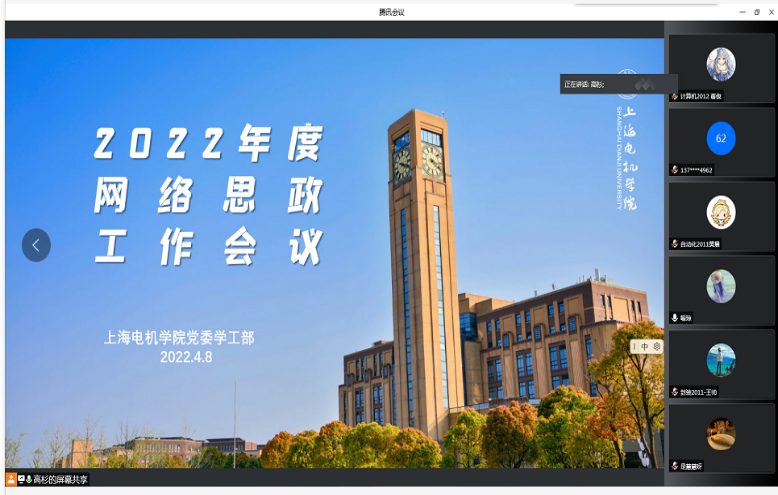
Task: Select the fifth participant's seaside avatar
Action: pos(721,360)
